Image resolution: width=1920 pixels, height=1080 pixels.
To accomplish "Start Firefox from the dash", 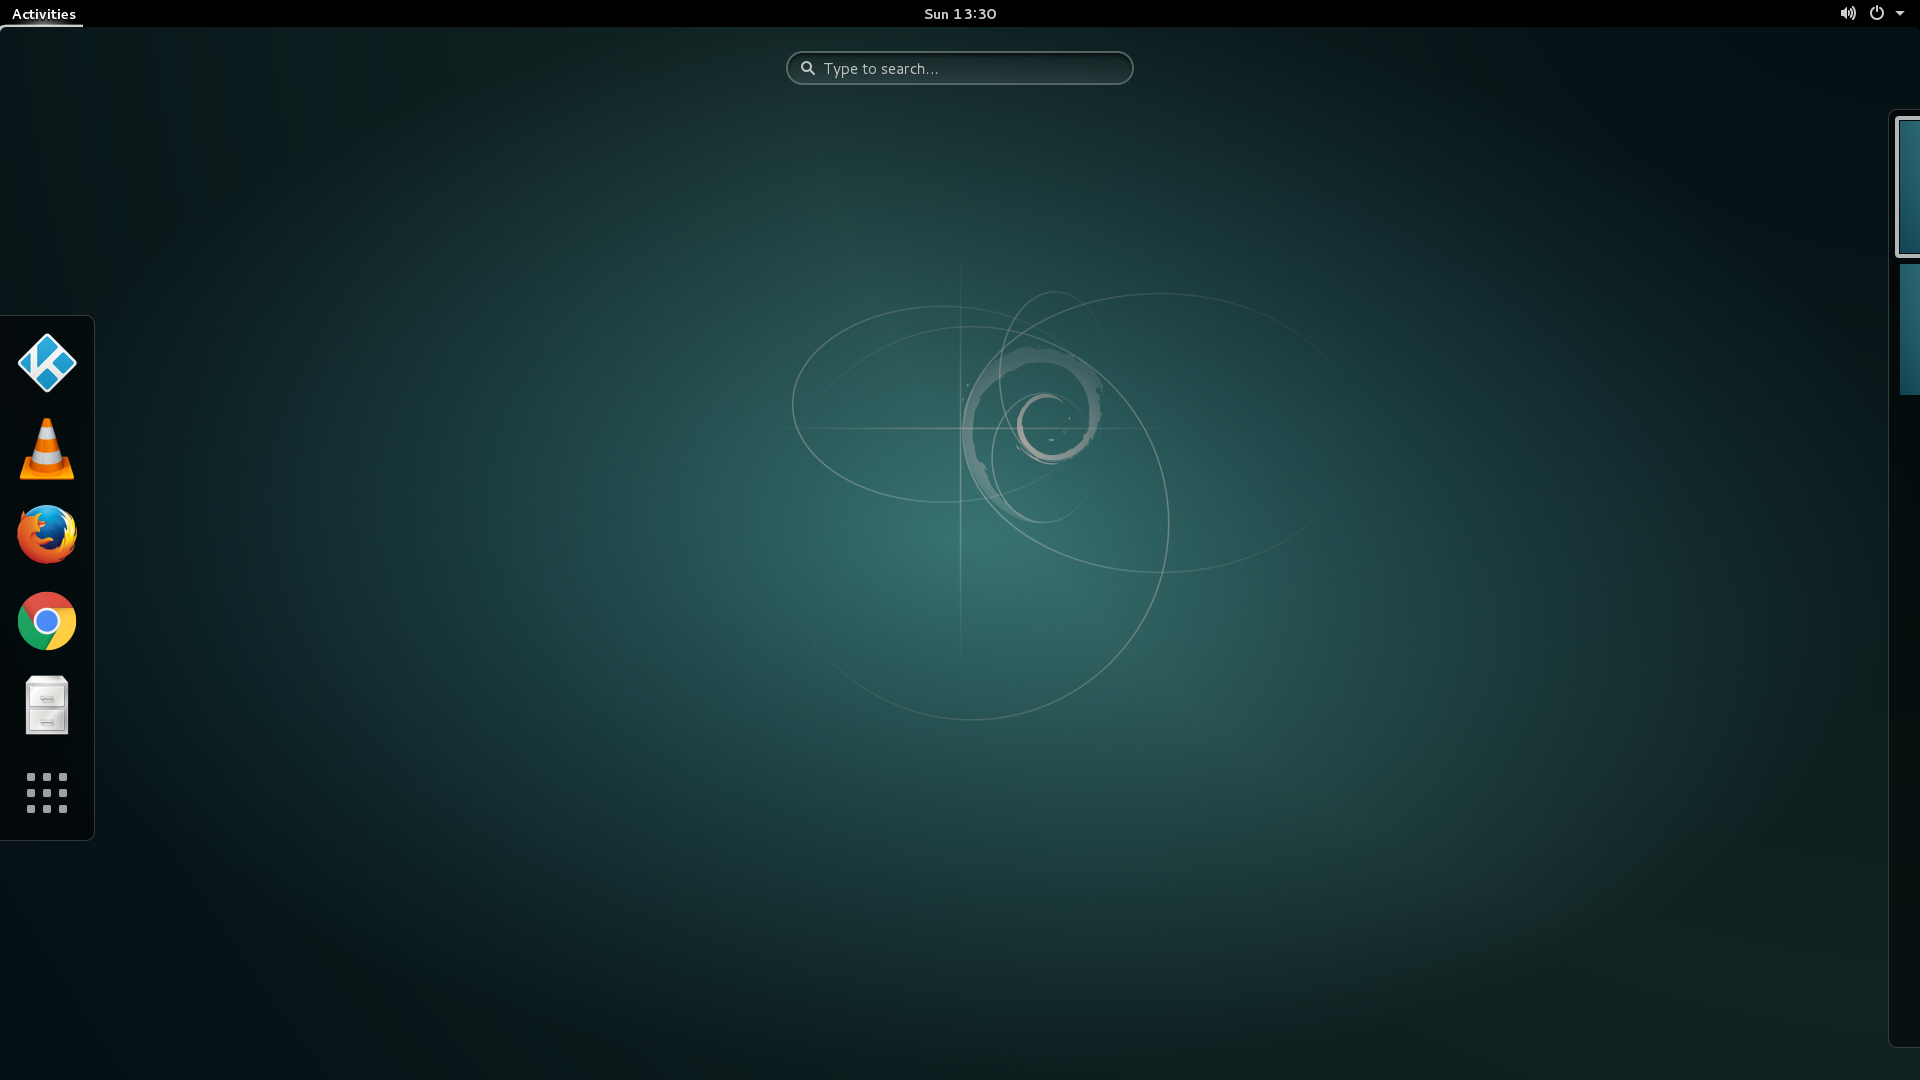I will [47, 534].
